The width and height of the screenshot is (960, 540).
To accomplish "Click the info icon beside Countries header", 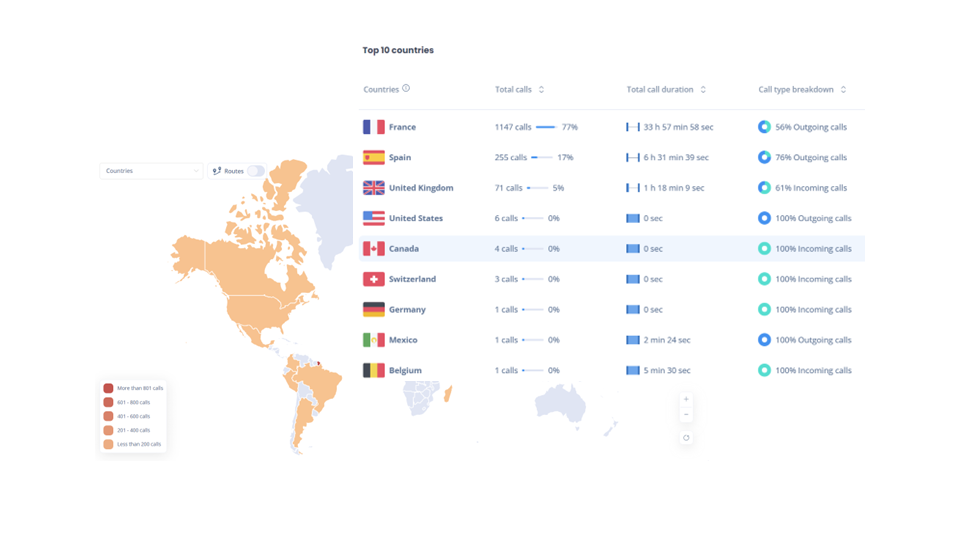I will point(406,88).
